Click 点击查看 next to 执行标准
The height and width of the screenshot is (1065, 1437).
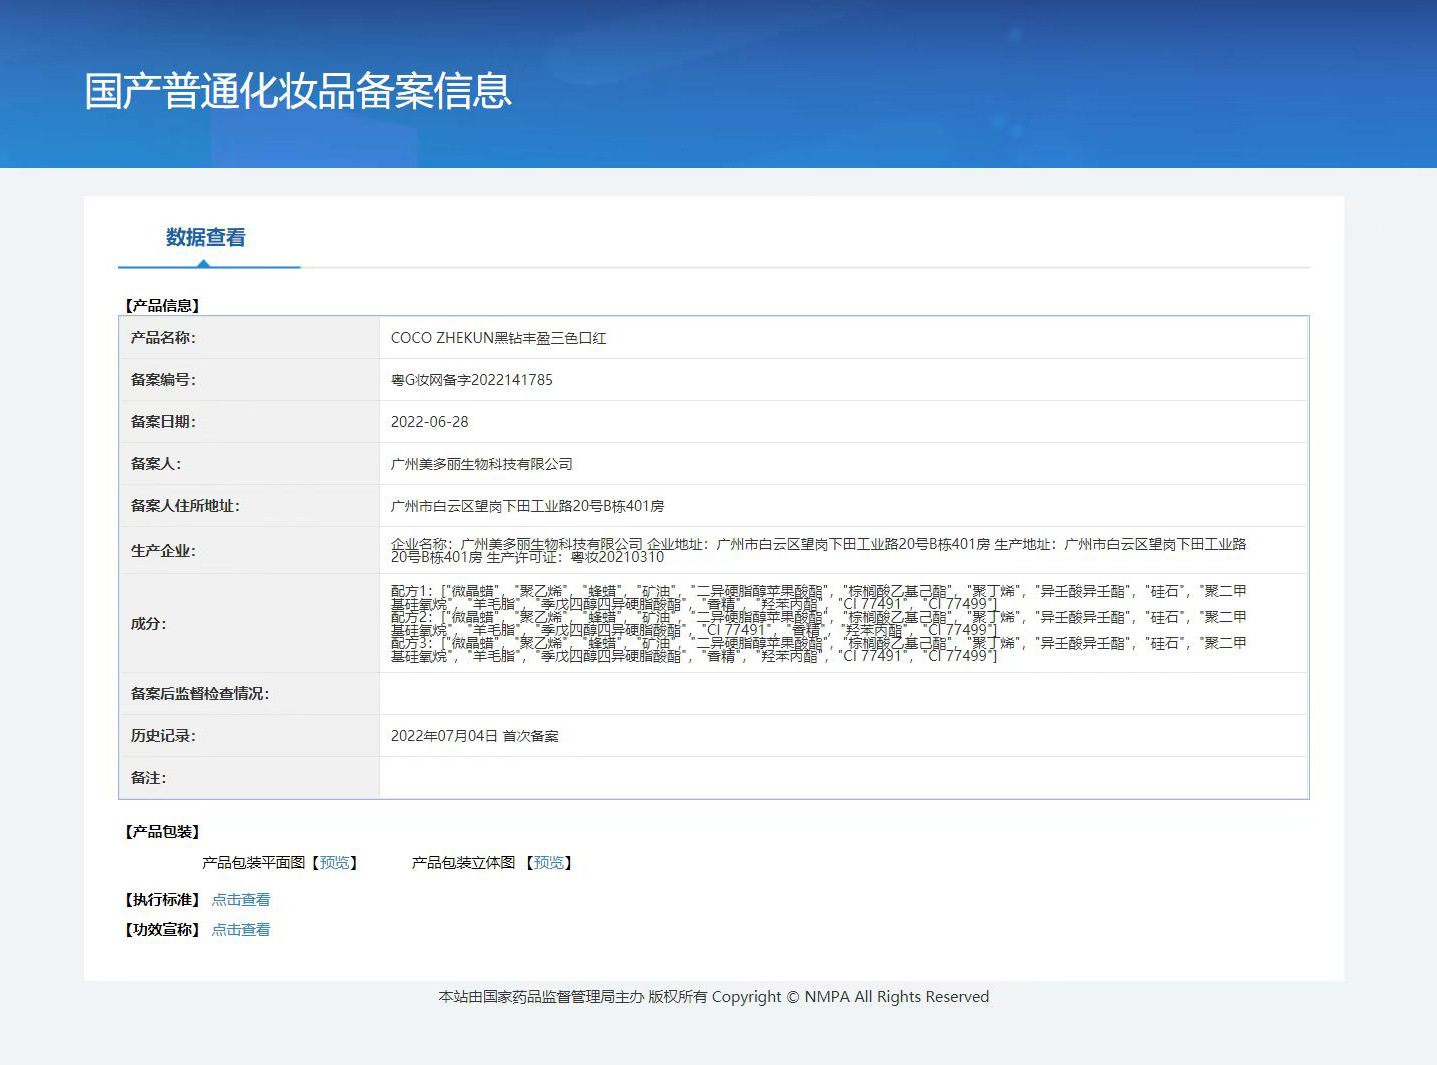(x=241, y=900)
